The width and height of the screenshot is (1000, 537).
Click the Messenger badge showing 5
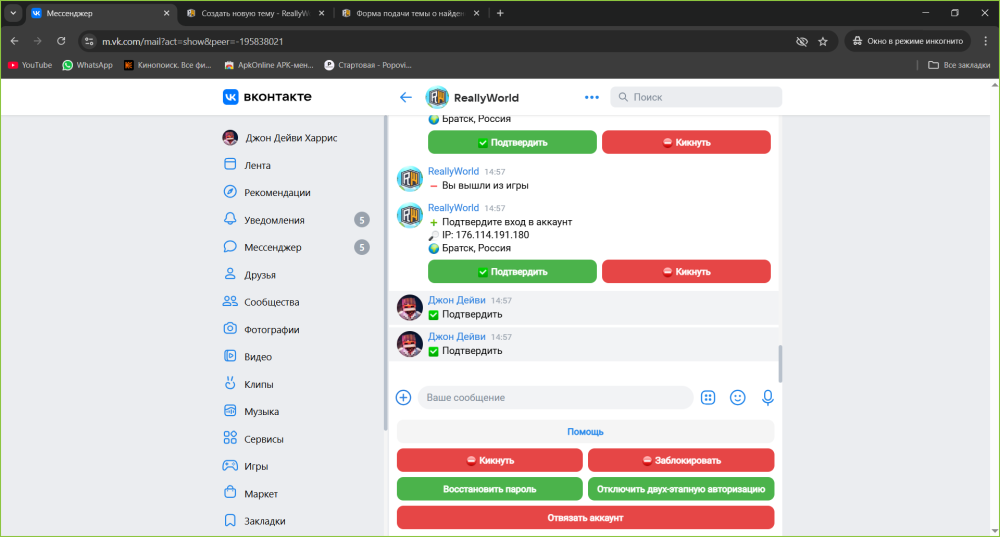click(362, 247)
